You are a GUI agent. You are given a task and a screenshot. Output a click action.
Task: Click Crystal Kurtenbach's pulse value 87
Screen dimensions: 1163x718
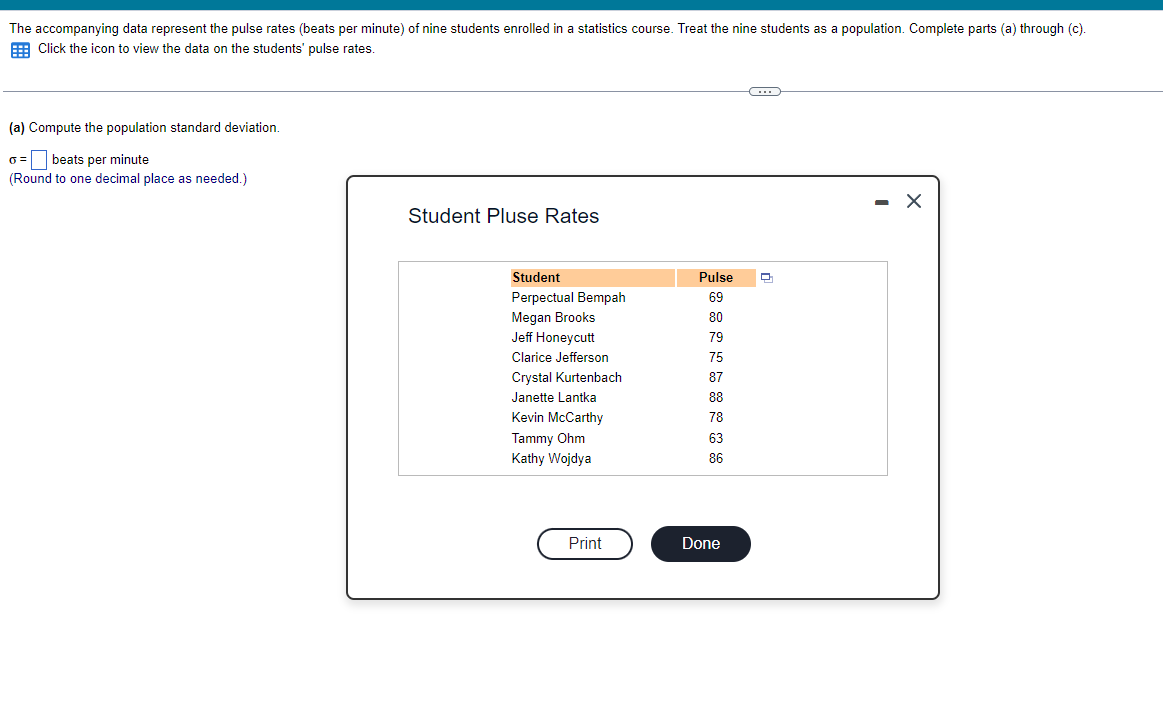point(716,377)
